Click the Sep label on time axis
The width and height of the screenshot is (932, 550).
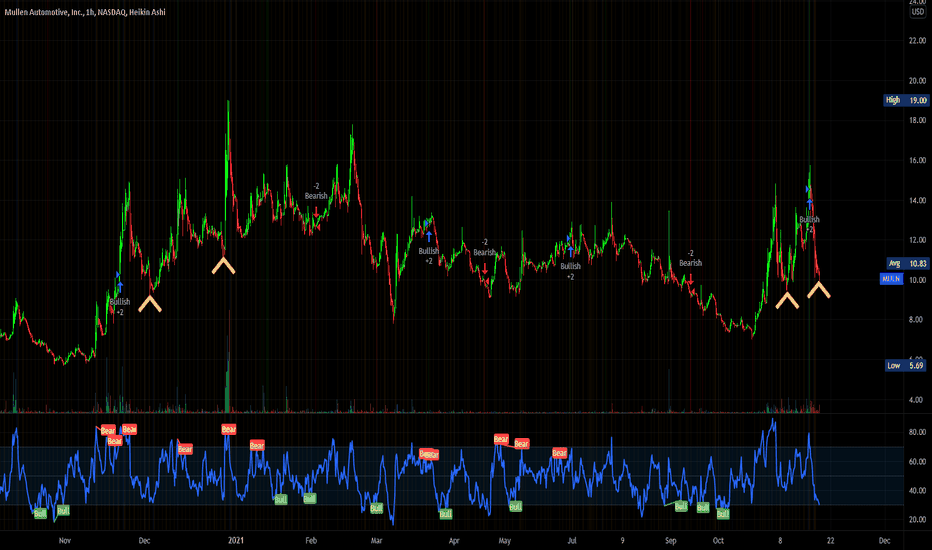point(670,540)
